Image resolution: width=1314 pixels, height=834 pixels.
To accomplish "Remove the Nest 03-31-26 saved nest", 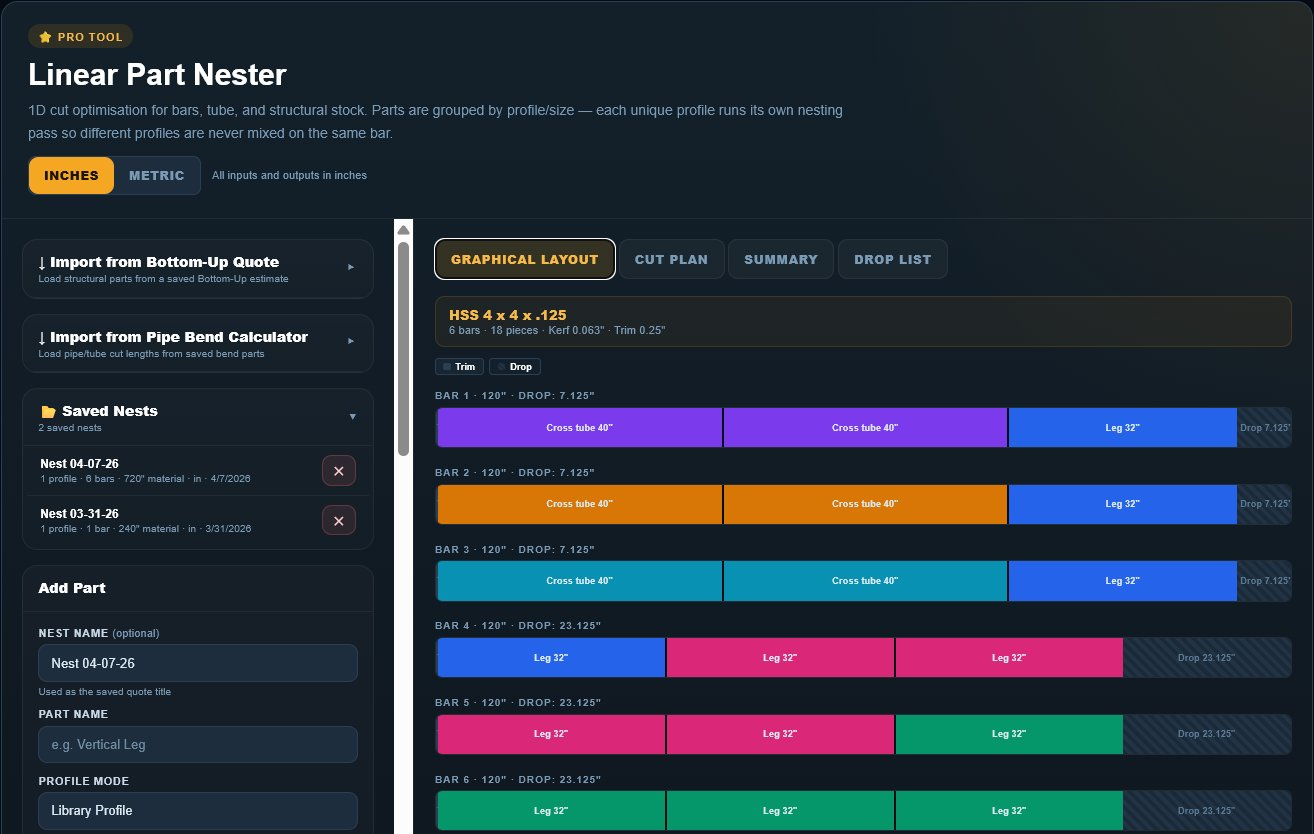I will tap(338, 520).
